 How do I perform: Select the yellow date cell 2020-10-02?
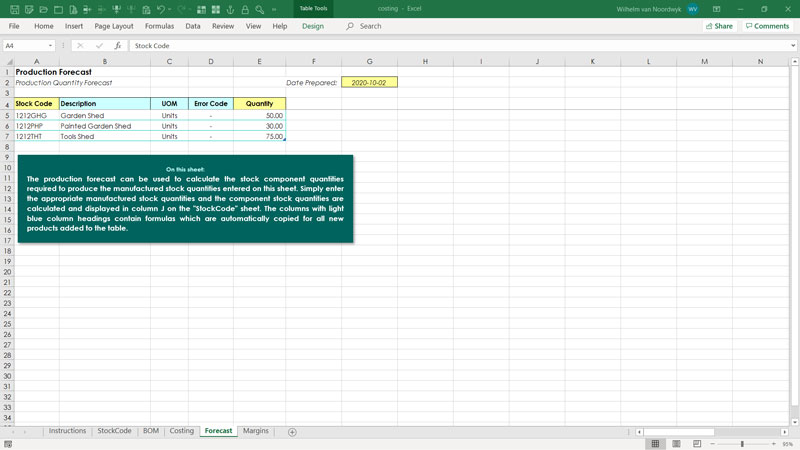pos(369,82)
